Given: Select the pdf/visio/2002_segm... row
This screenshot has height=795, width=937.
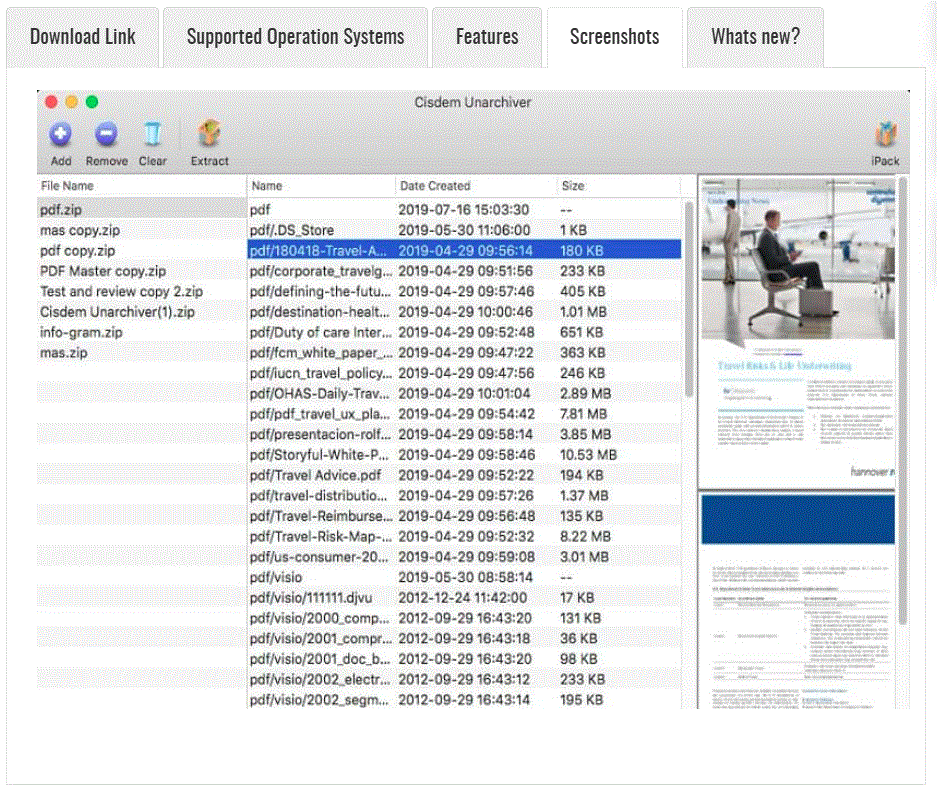Looking at the screenshot, I should point(464,699).
